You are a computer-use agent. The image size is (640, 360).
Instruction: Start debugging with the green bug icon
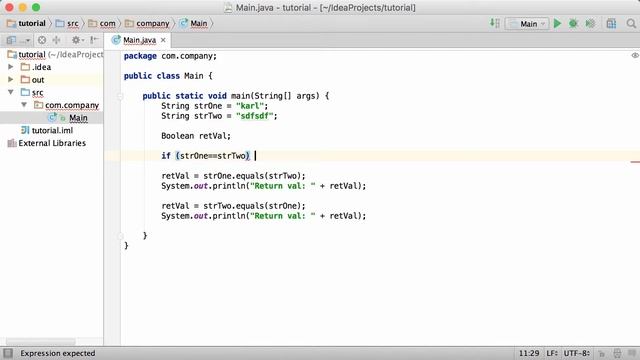[573, 24]
